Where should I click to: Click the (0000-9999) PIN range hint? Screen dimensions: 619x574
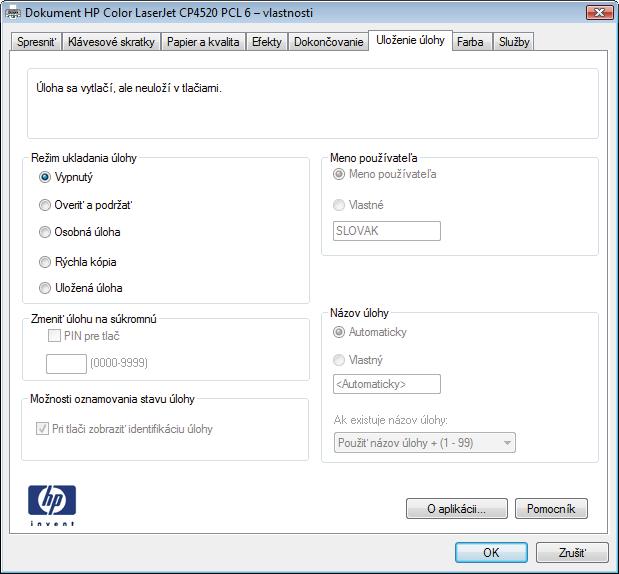[x=119, y=363]
